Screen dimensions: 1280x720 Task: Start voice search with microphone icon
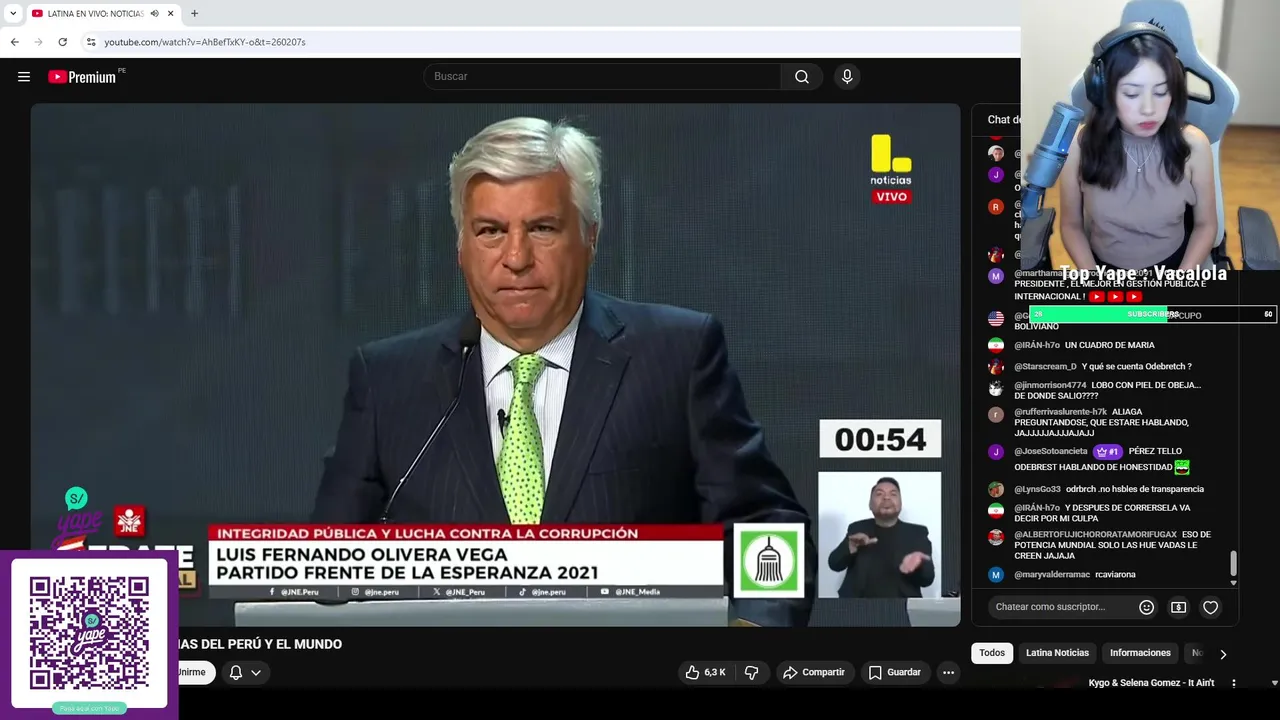tap(847, 76)
